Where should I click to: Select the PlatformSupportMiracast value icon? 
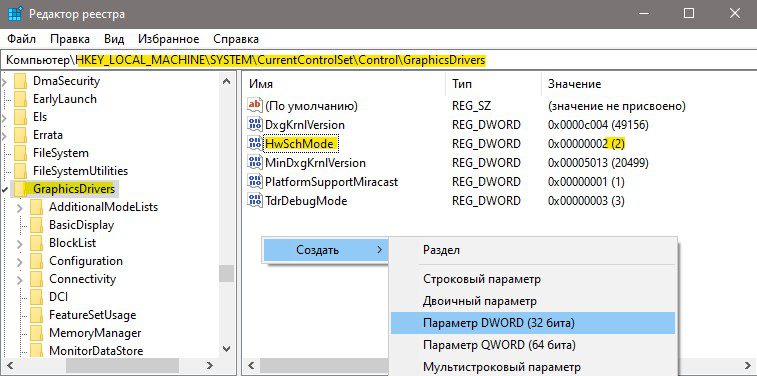point(254,181)
